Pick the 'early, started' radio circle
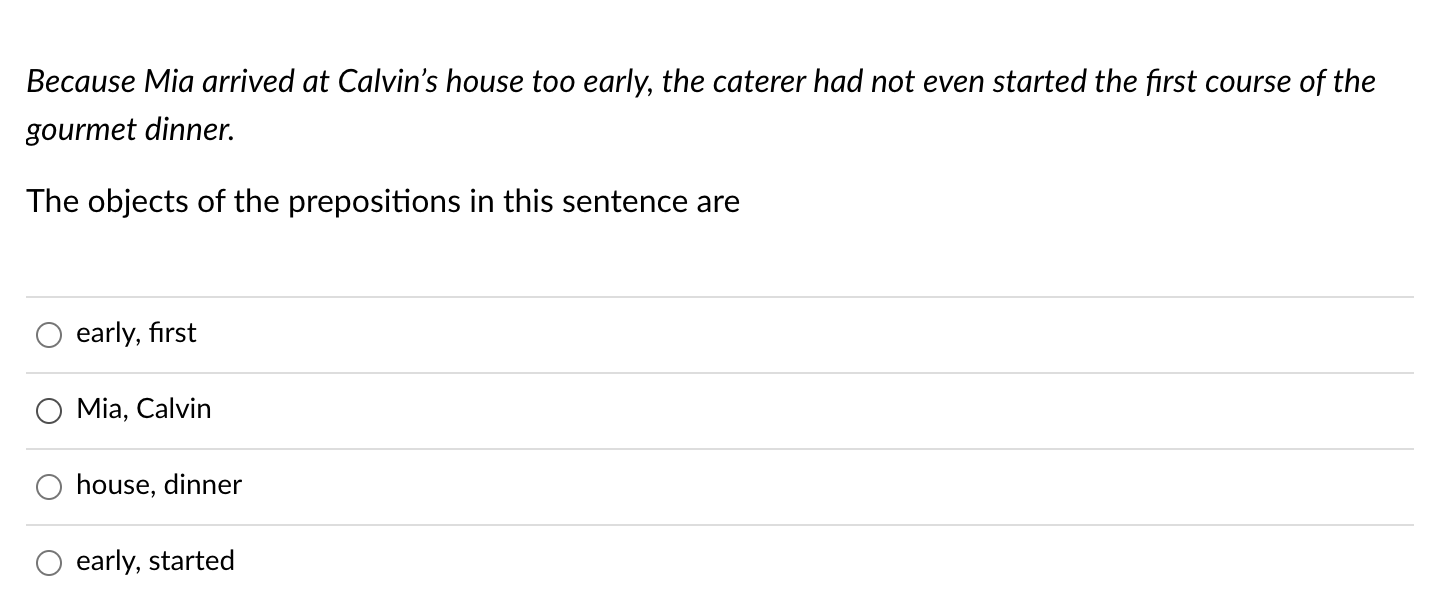Screen dimensions: 1446x610 49,563
